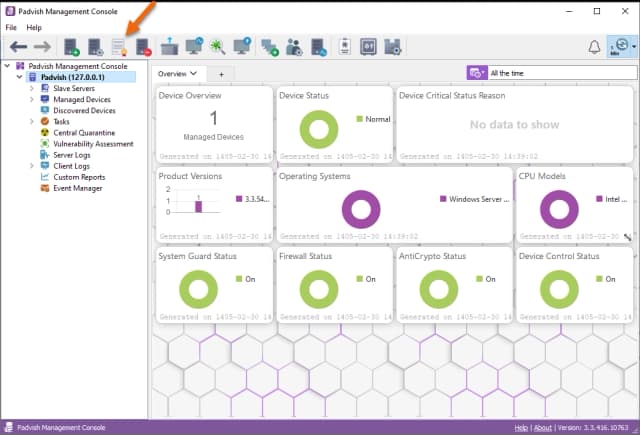Open the Help menu
The width and height of the screenshot is (640, 435).
34,27
